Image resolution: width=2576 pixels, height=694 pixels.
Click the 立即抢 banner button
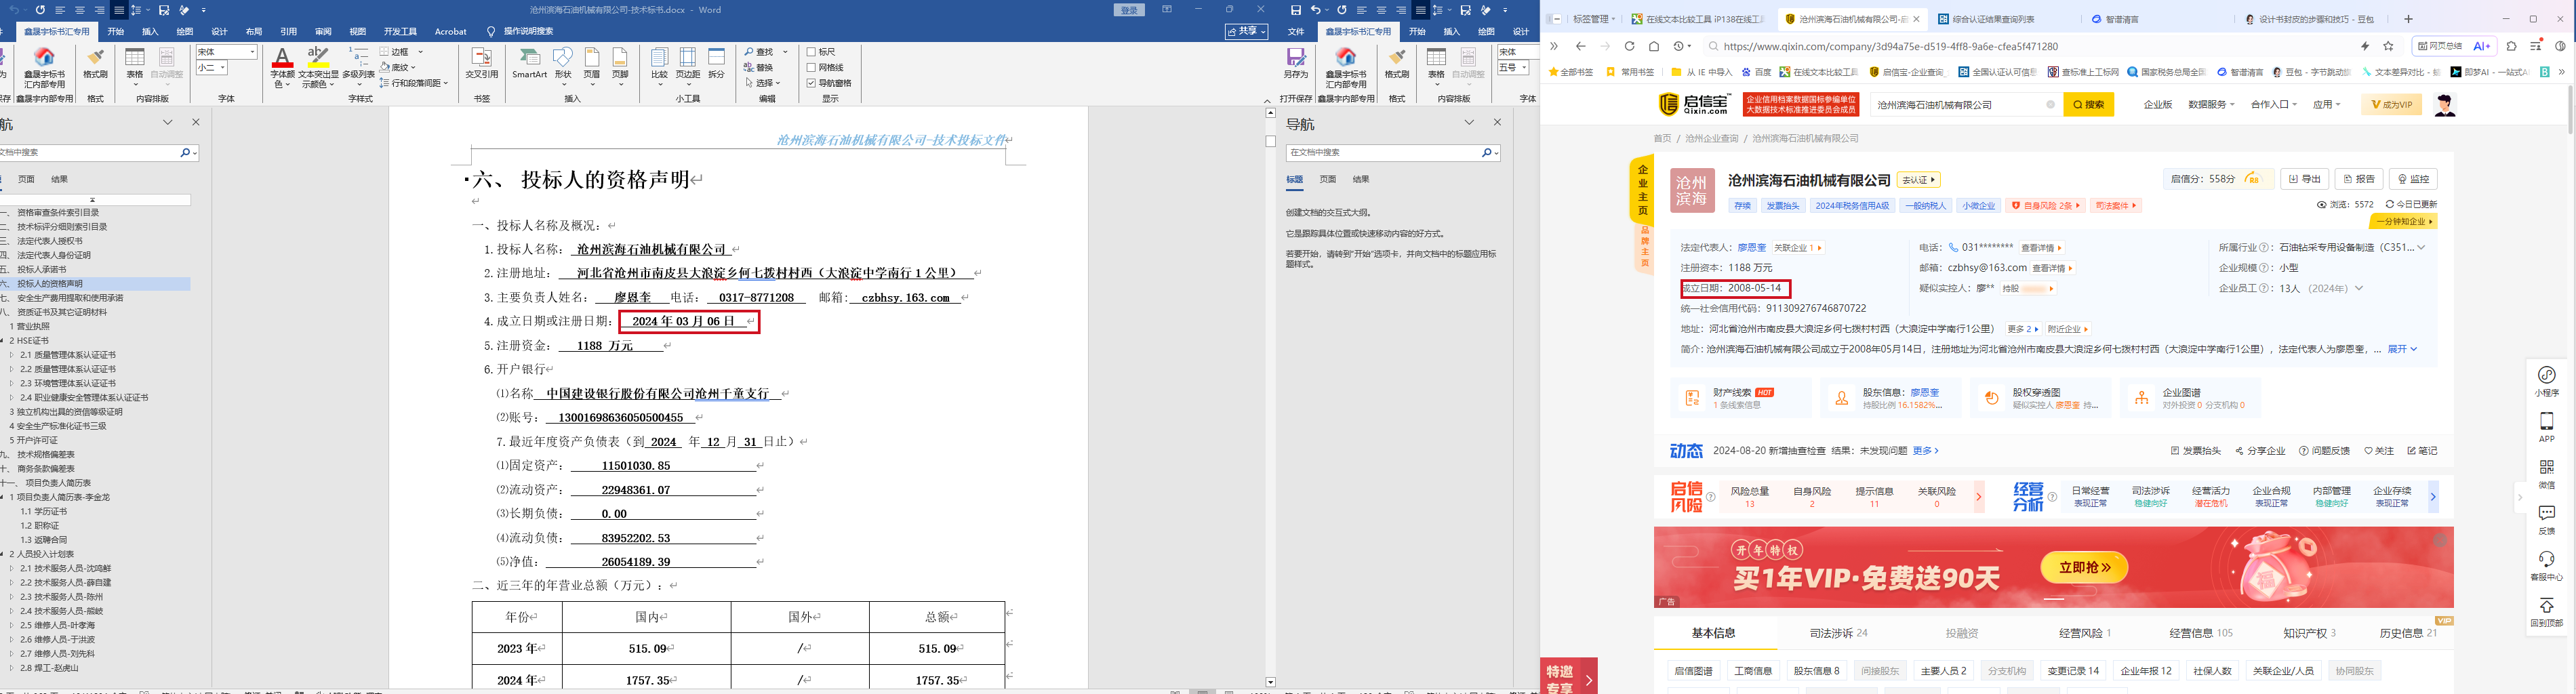pyautogui.click(x=2084, y=567)
